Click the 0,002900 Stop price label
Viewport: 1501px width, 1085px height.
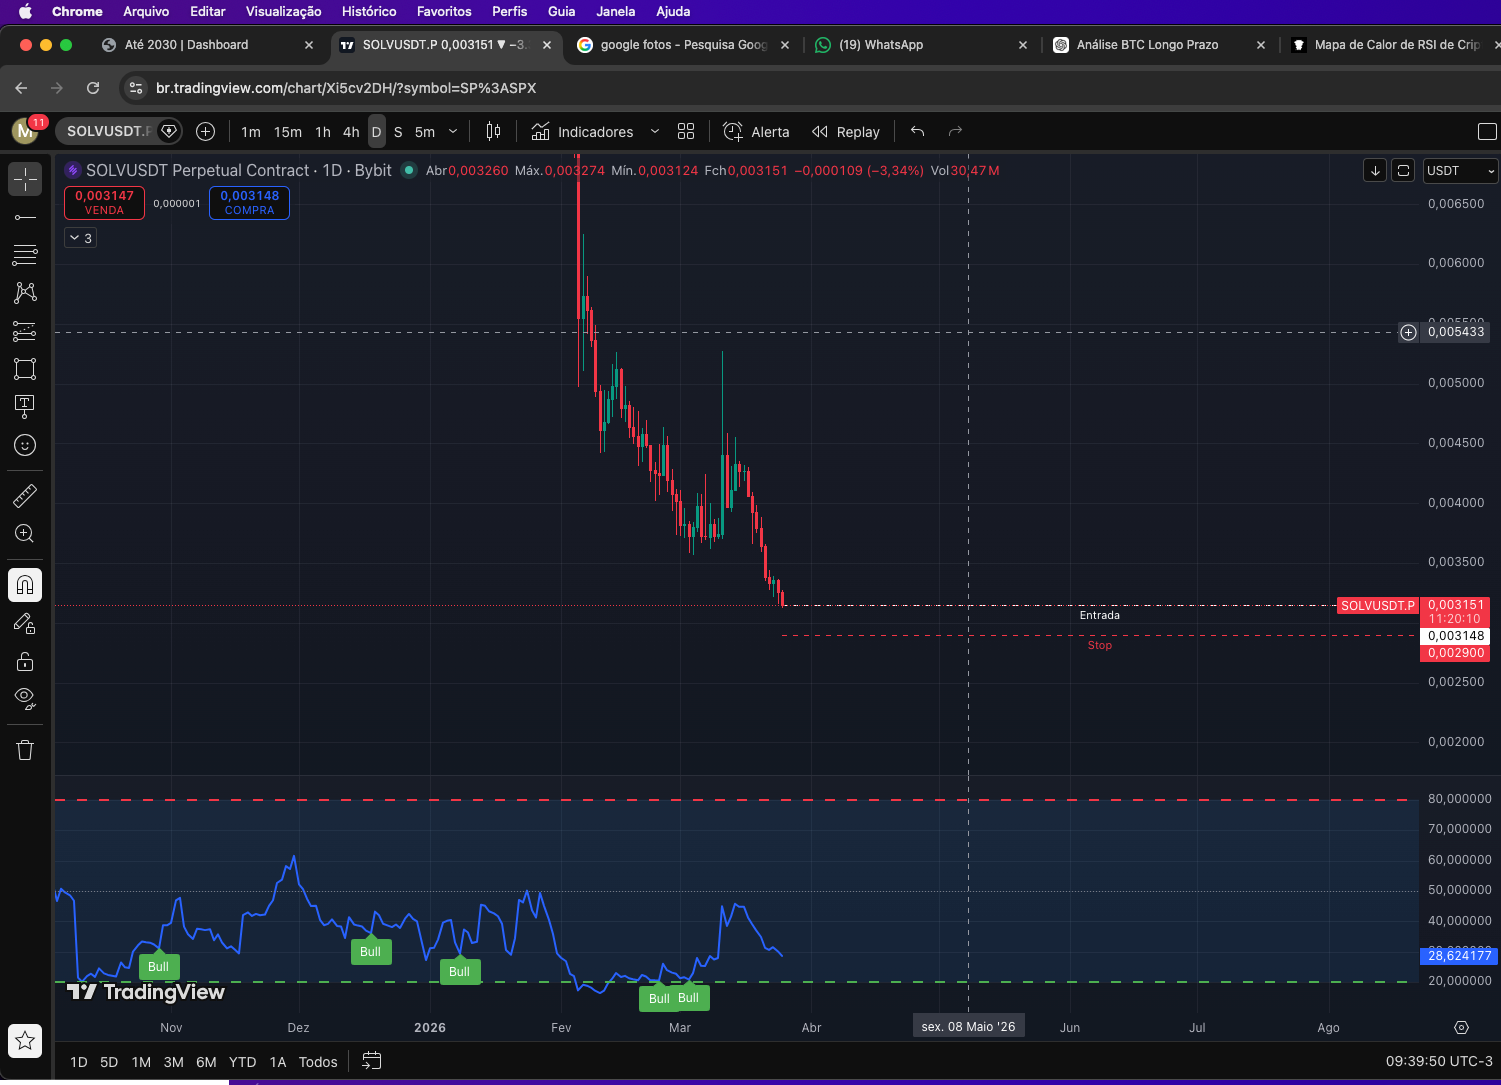(1455, 653)
